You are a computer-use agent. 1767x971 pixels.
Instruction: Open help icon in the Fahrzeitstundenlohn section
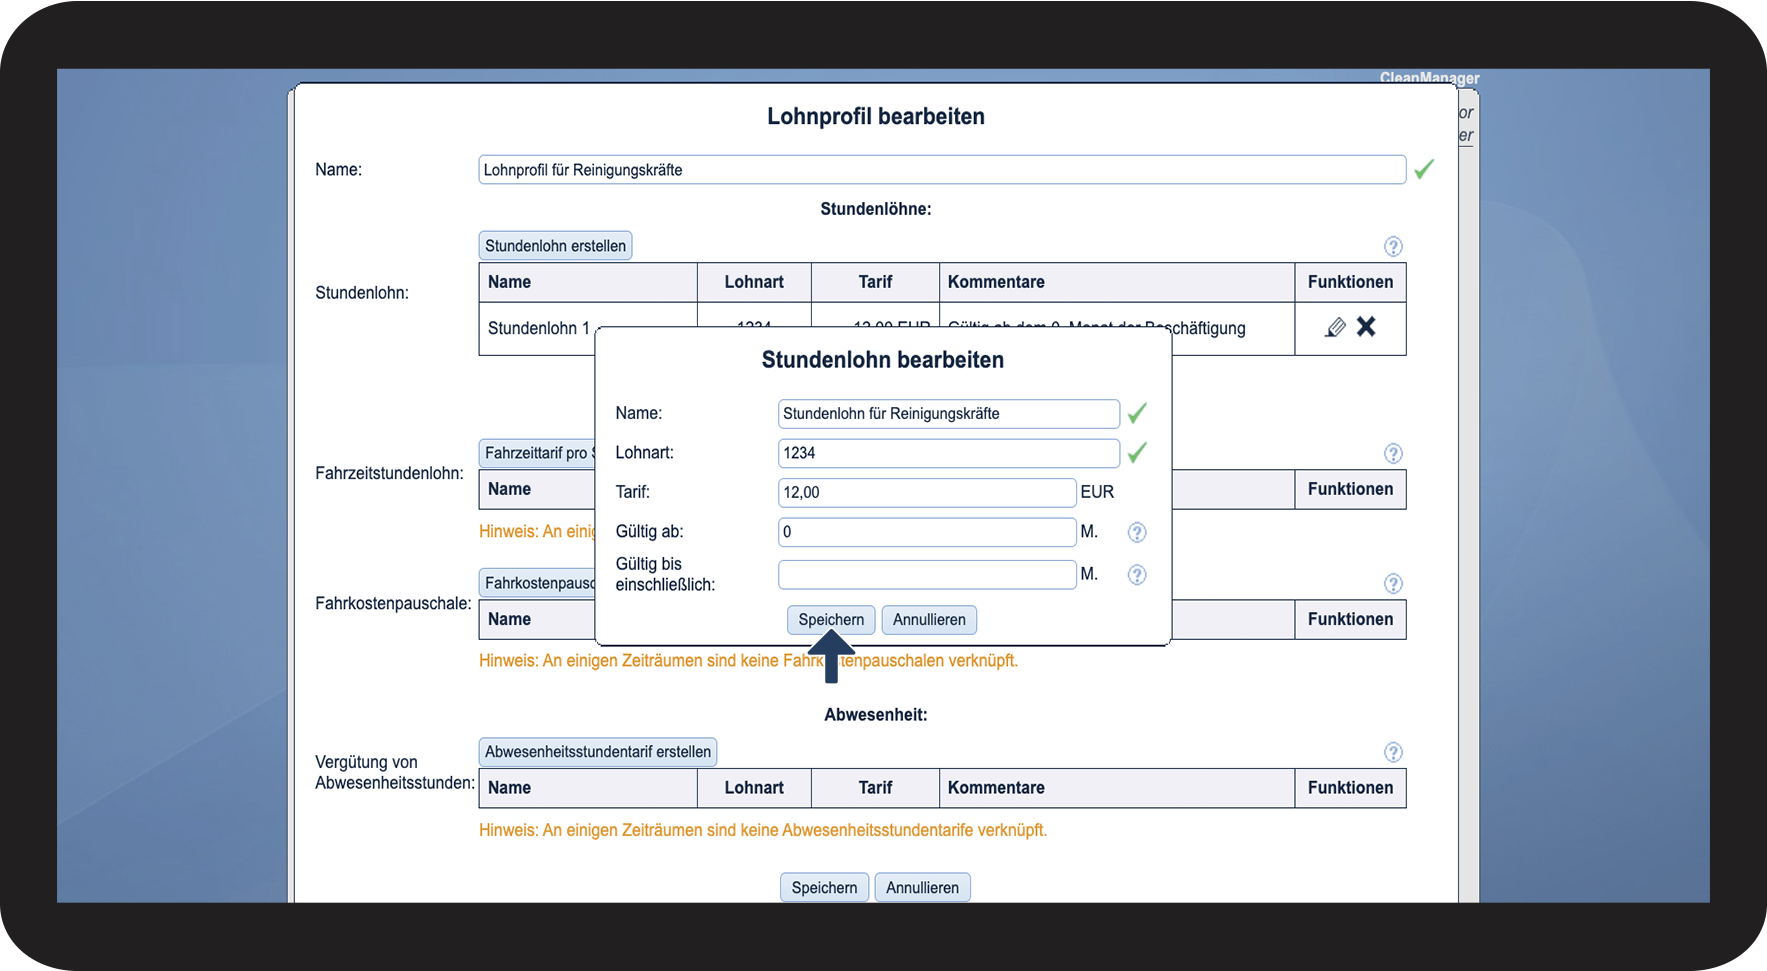(x=1393, y=454)
